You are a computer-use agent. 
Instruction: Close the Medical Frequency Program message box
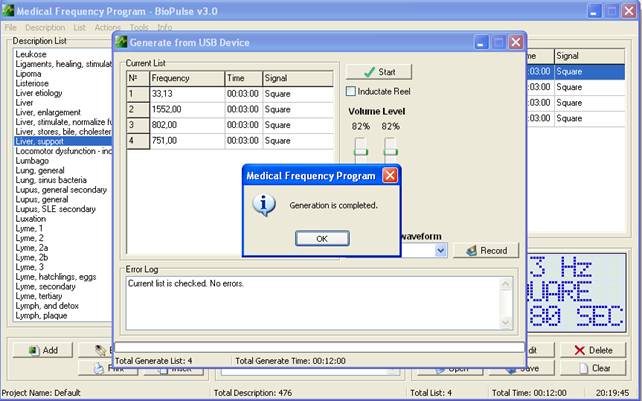(x=390, y=175)
